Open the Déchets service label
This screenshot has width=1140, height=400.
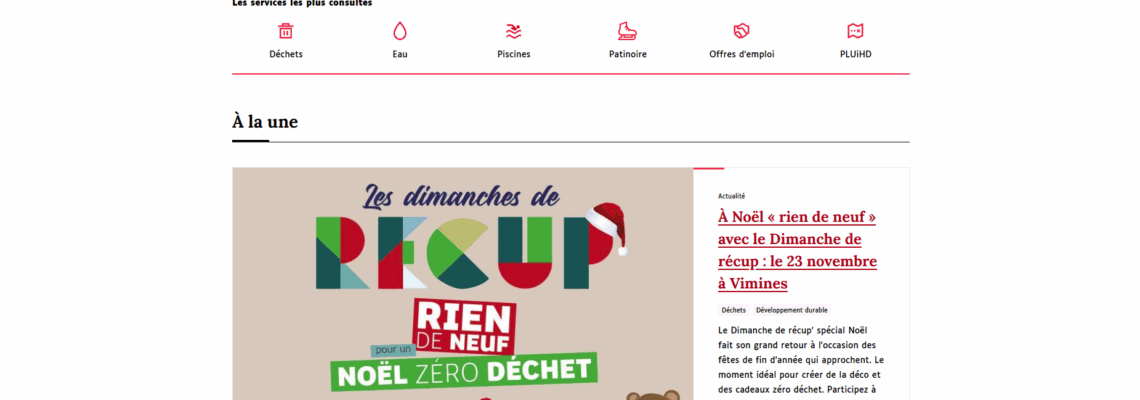[286, 54]
